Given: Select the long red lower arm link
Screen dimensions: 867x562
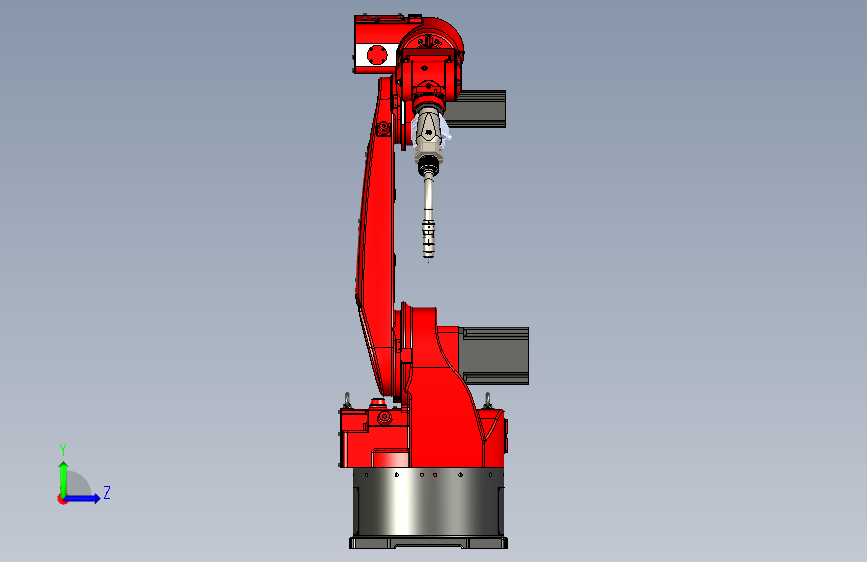Looking at the screenshot, I should (377, 238).
